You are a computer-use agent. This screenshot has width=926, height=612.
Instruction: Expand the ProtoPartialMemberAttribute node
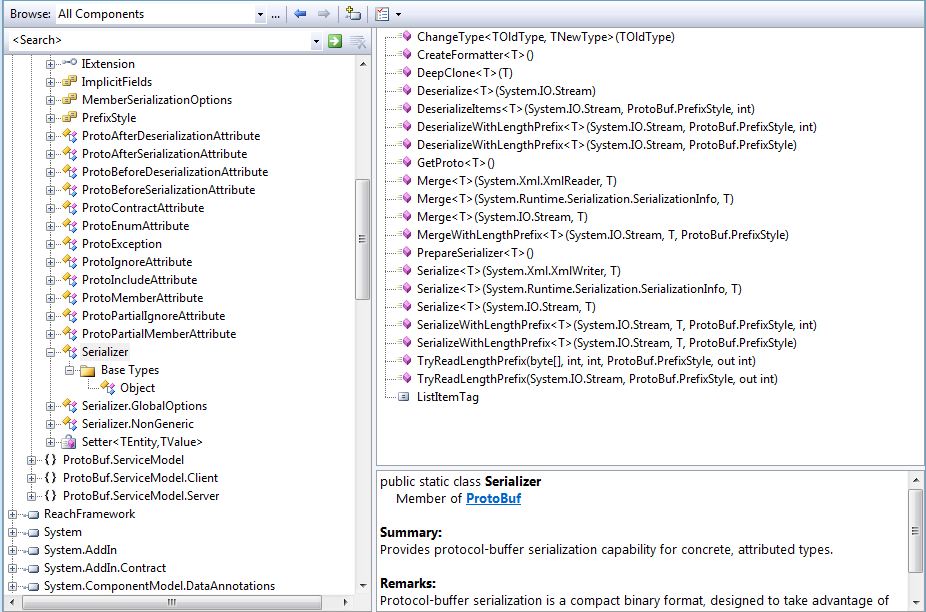[50, 334]
